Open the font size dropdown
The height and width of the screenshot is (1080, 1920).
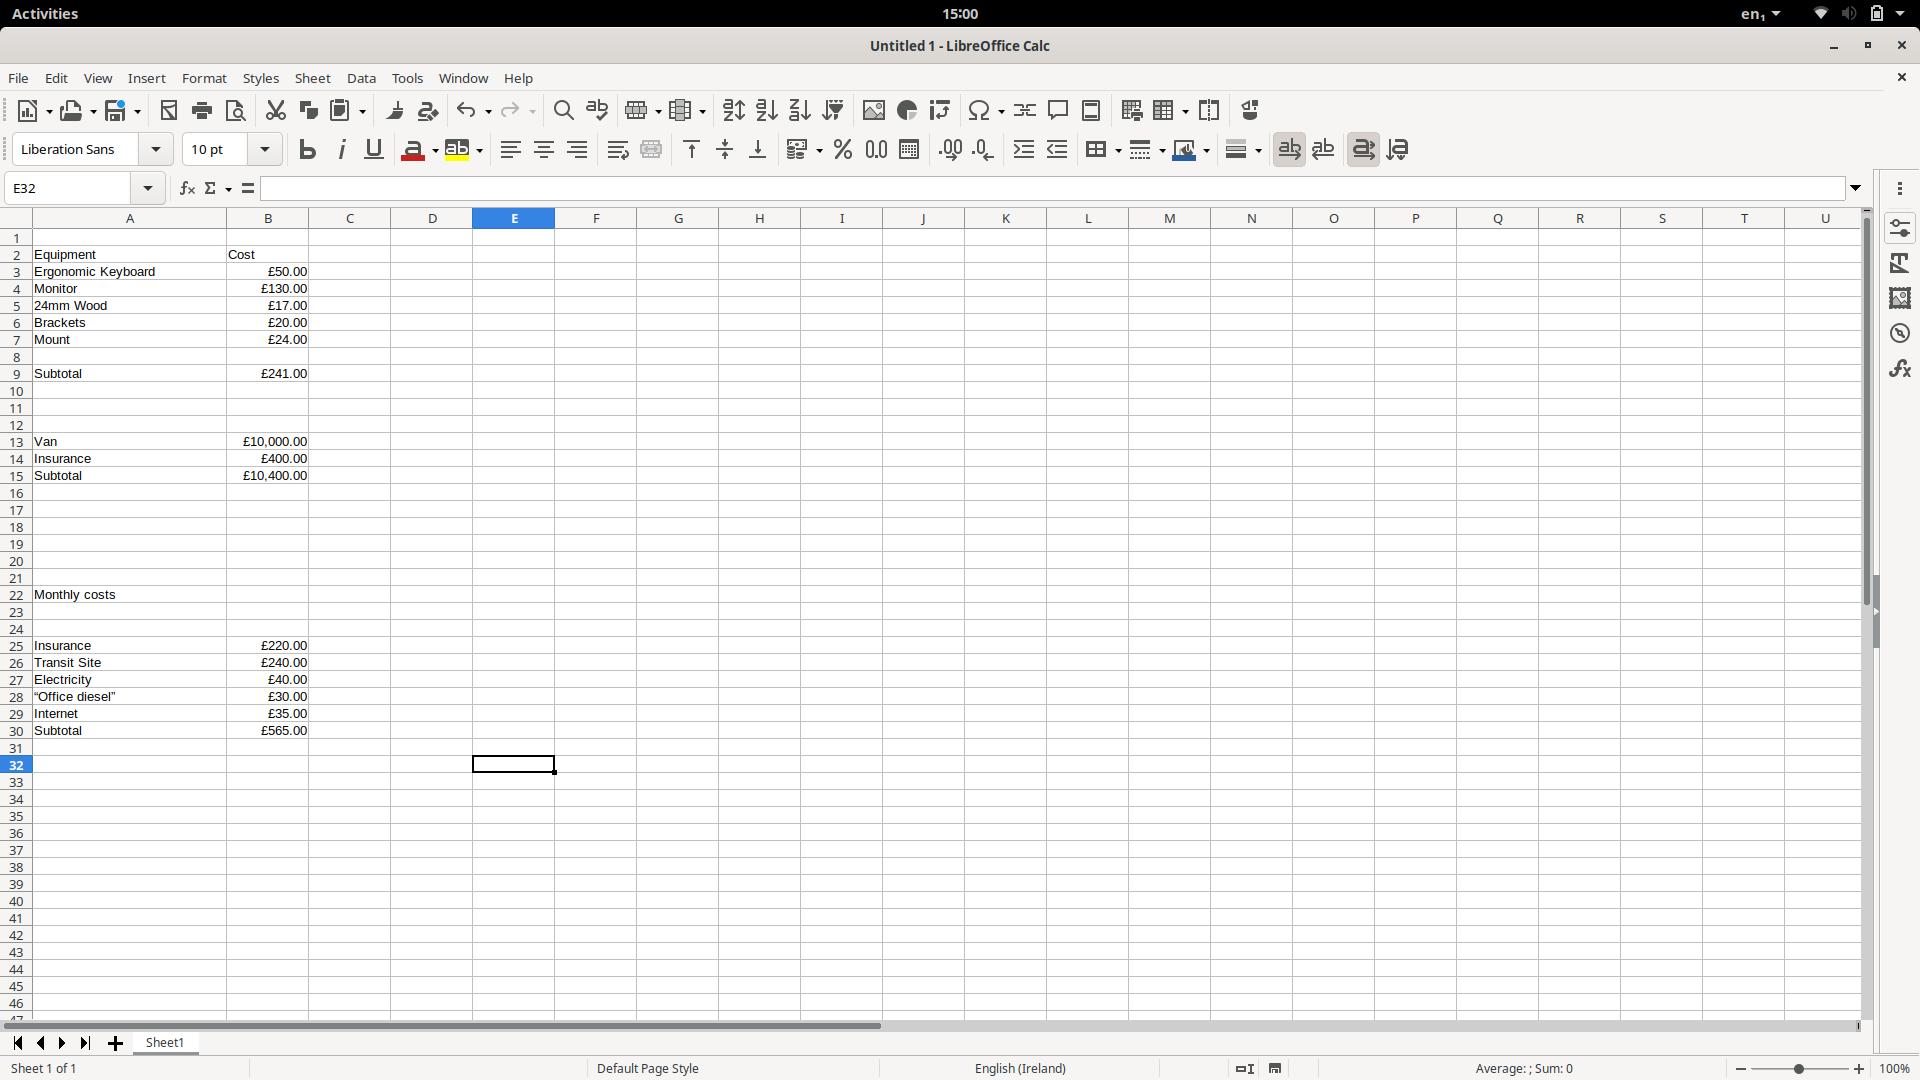coord(265,149)
